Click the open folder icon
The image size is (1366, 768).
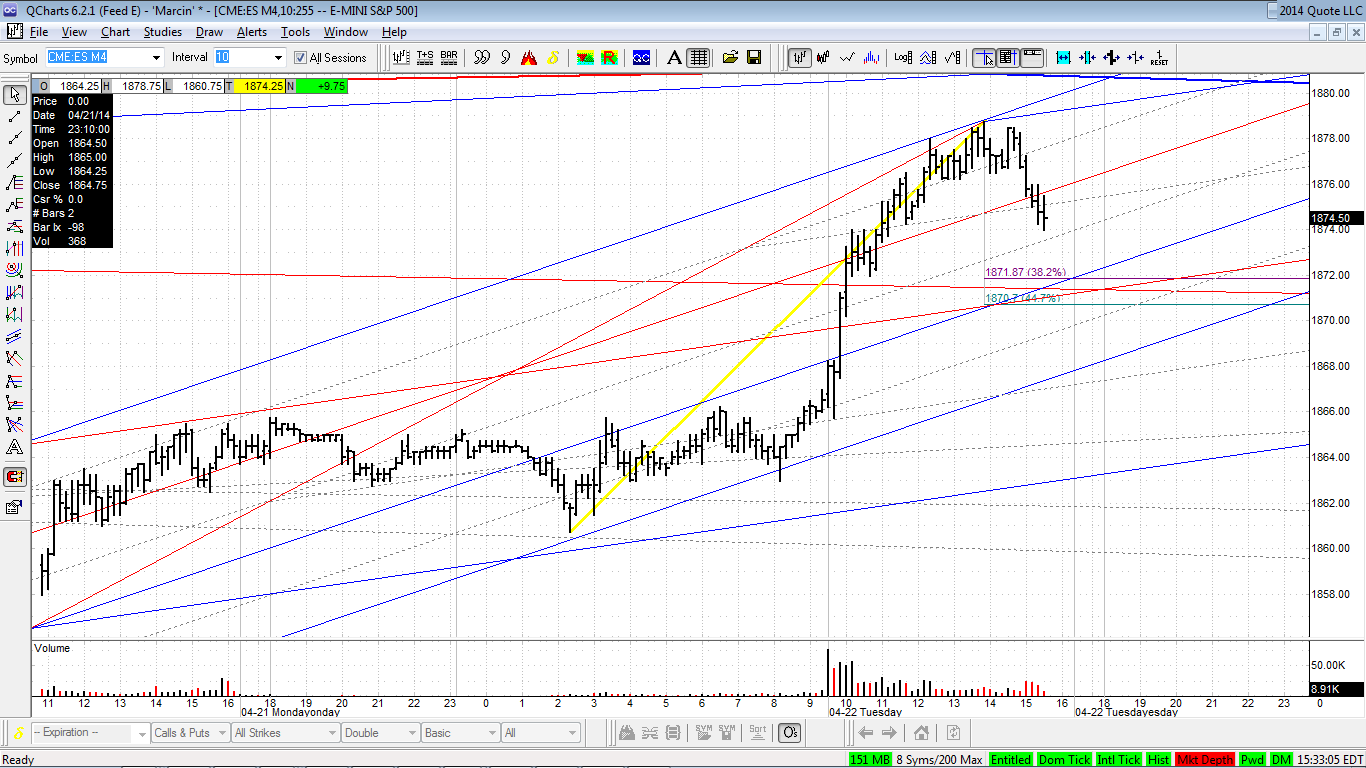pos(730,57)
